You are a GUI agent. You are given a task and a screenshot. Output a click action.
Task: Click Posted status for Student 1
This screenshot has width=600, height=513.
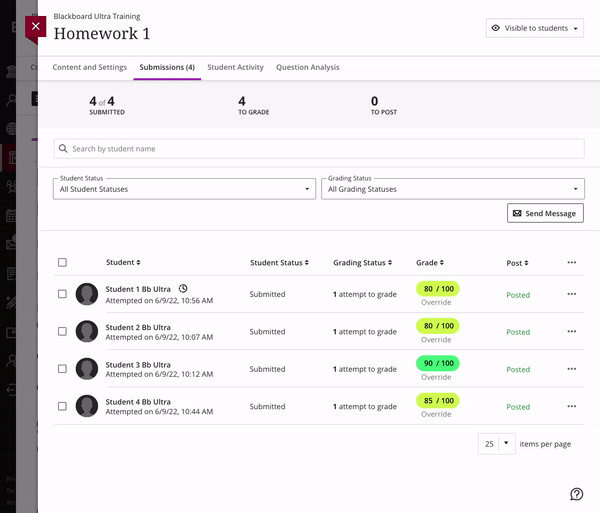point(518,295)
